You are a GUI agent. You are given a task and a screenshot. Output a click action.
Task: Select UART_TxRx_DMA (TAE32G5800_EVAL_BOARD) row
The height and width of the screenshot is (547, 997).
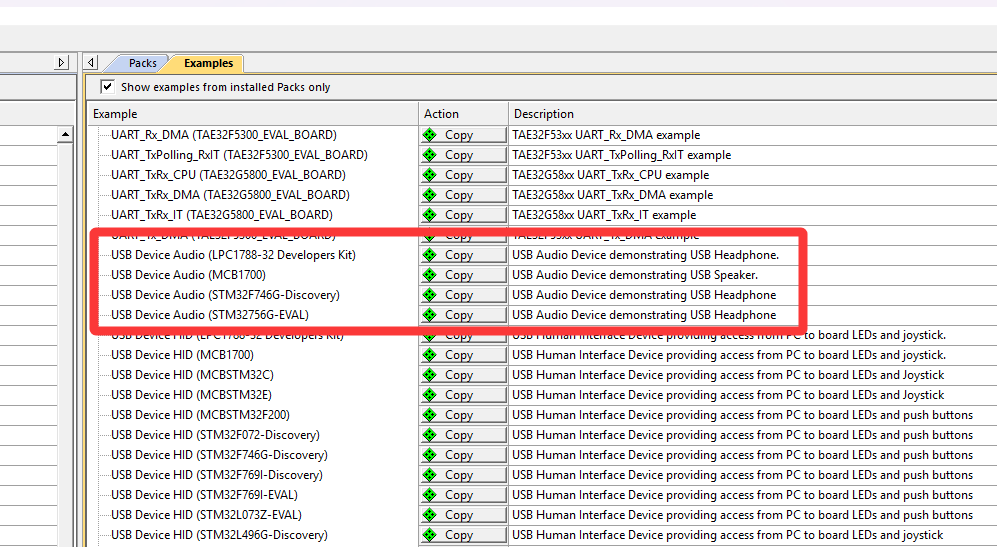(230, 195)
